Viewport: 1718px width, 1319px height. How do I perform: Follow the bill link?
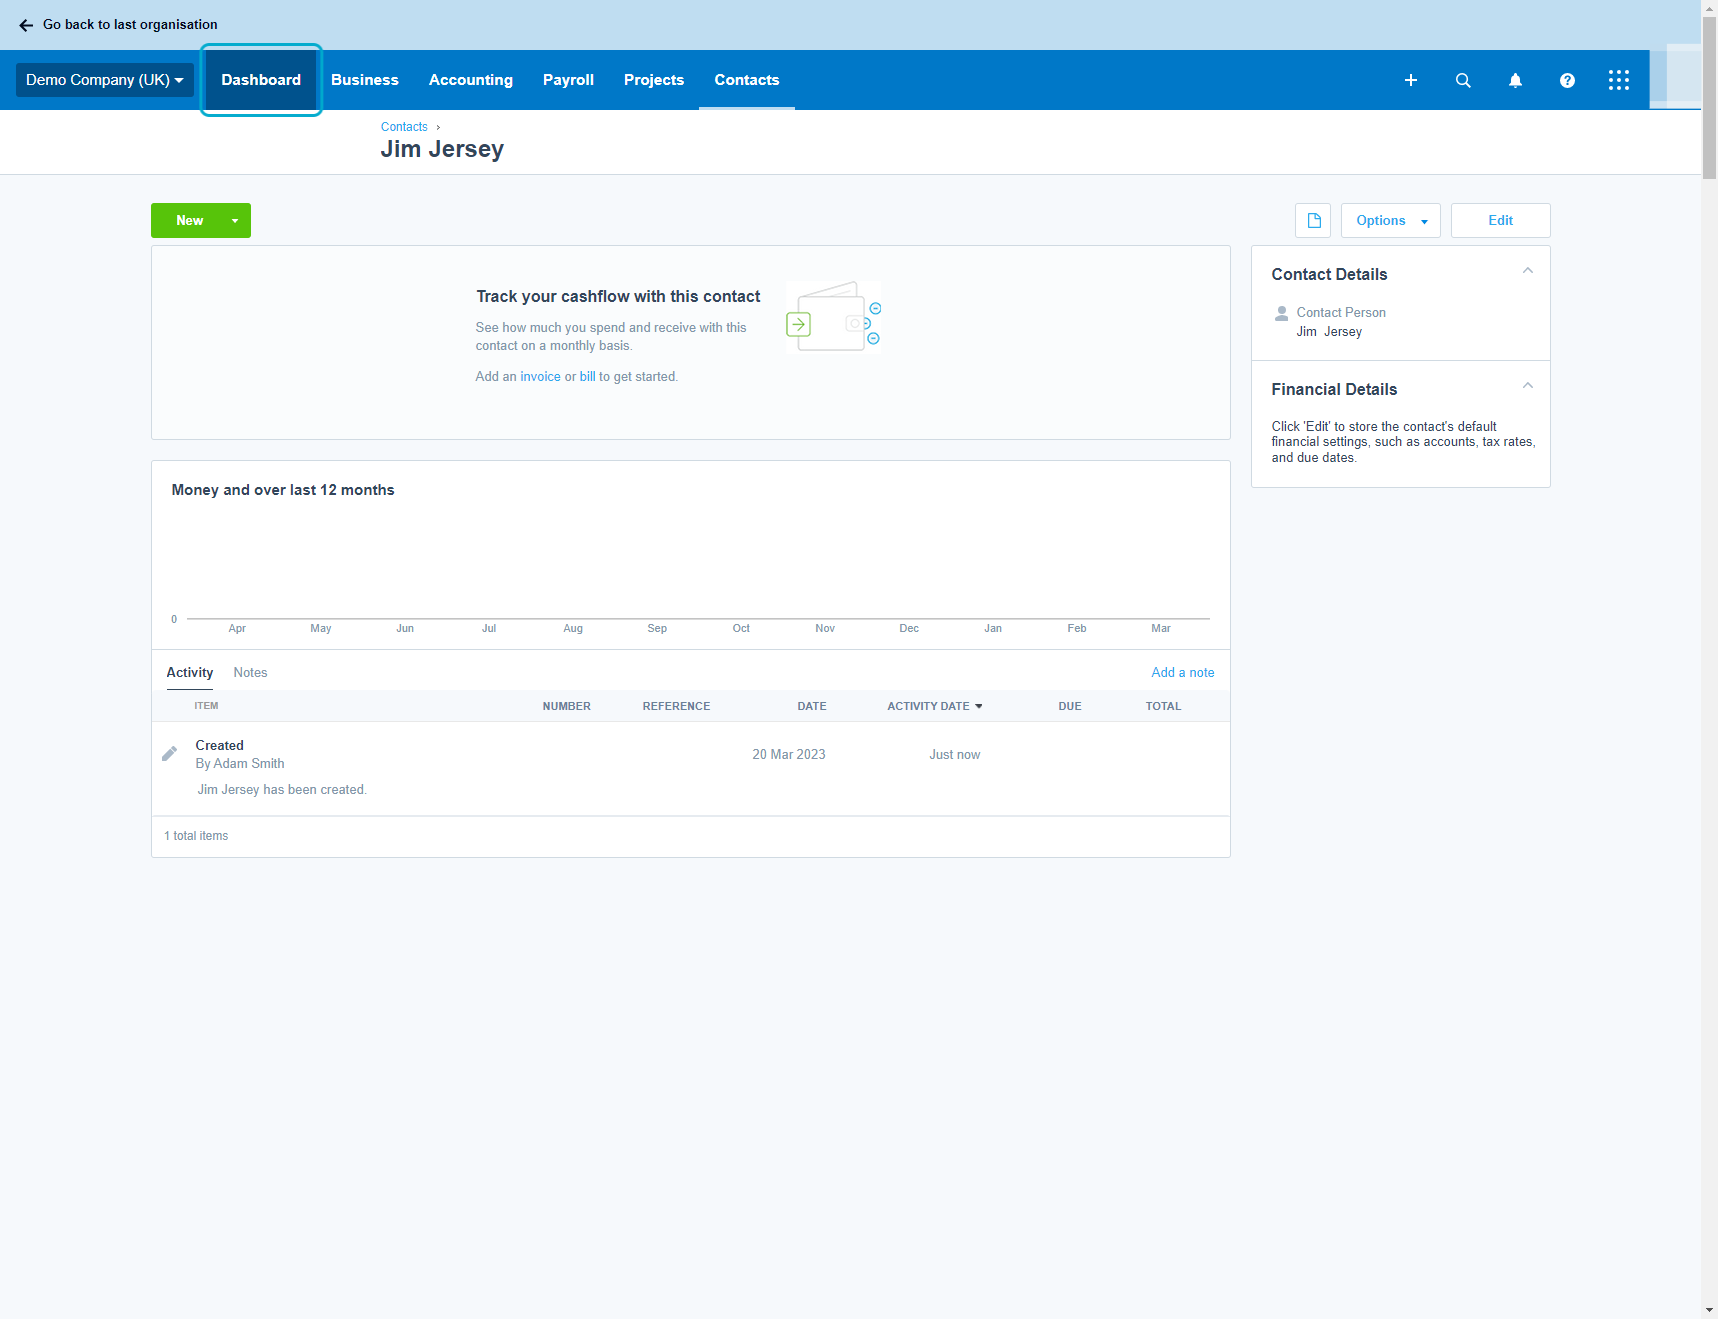[587, 377]
